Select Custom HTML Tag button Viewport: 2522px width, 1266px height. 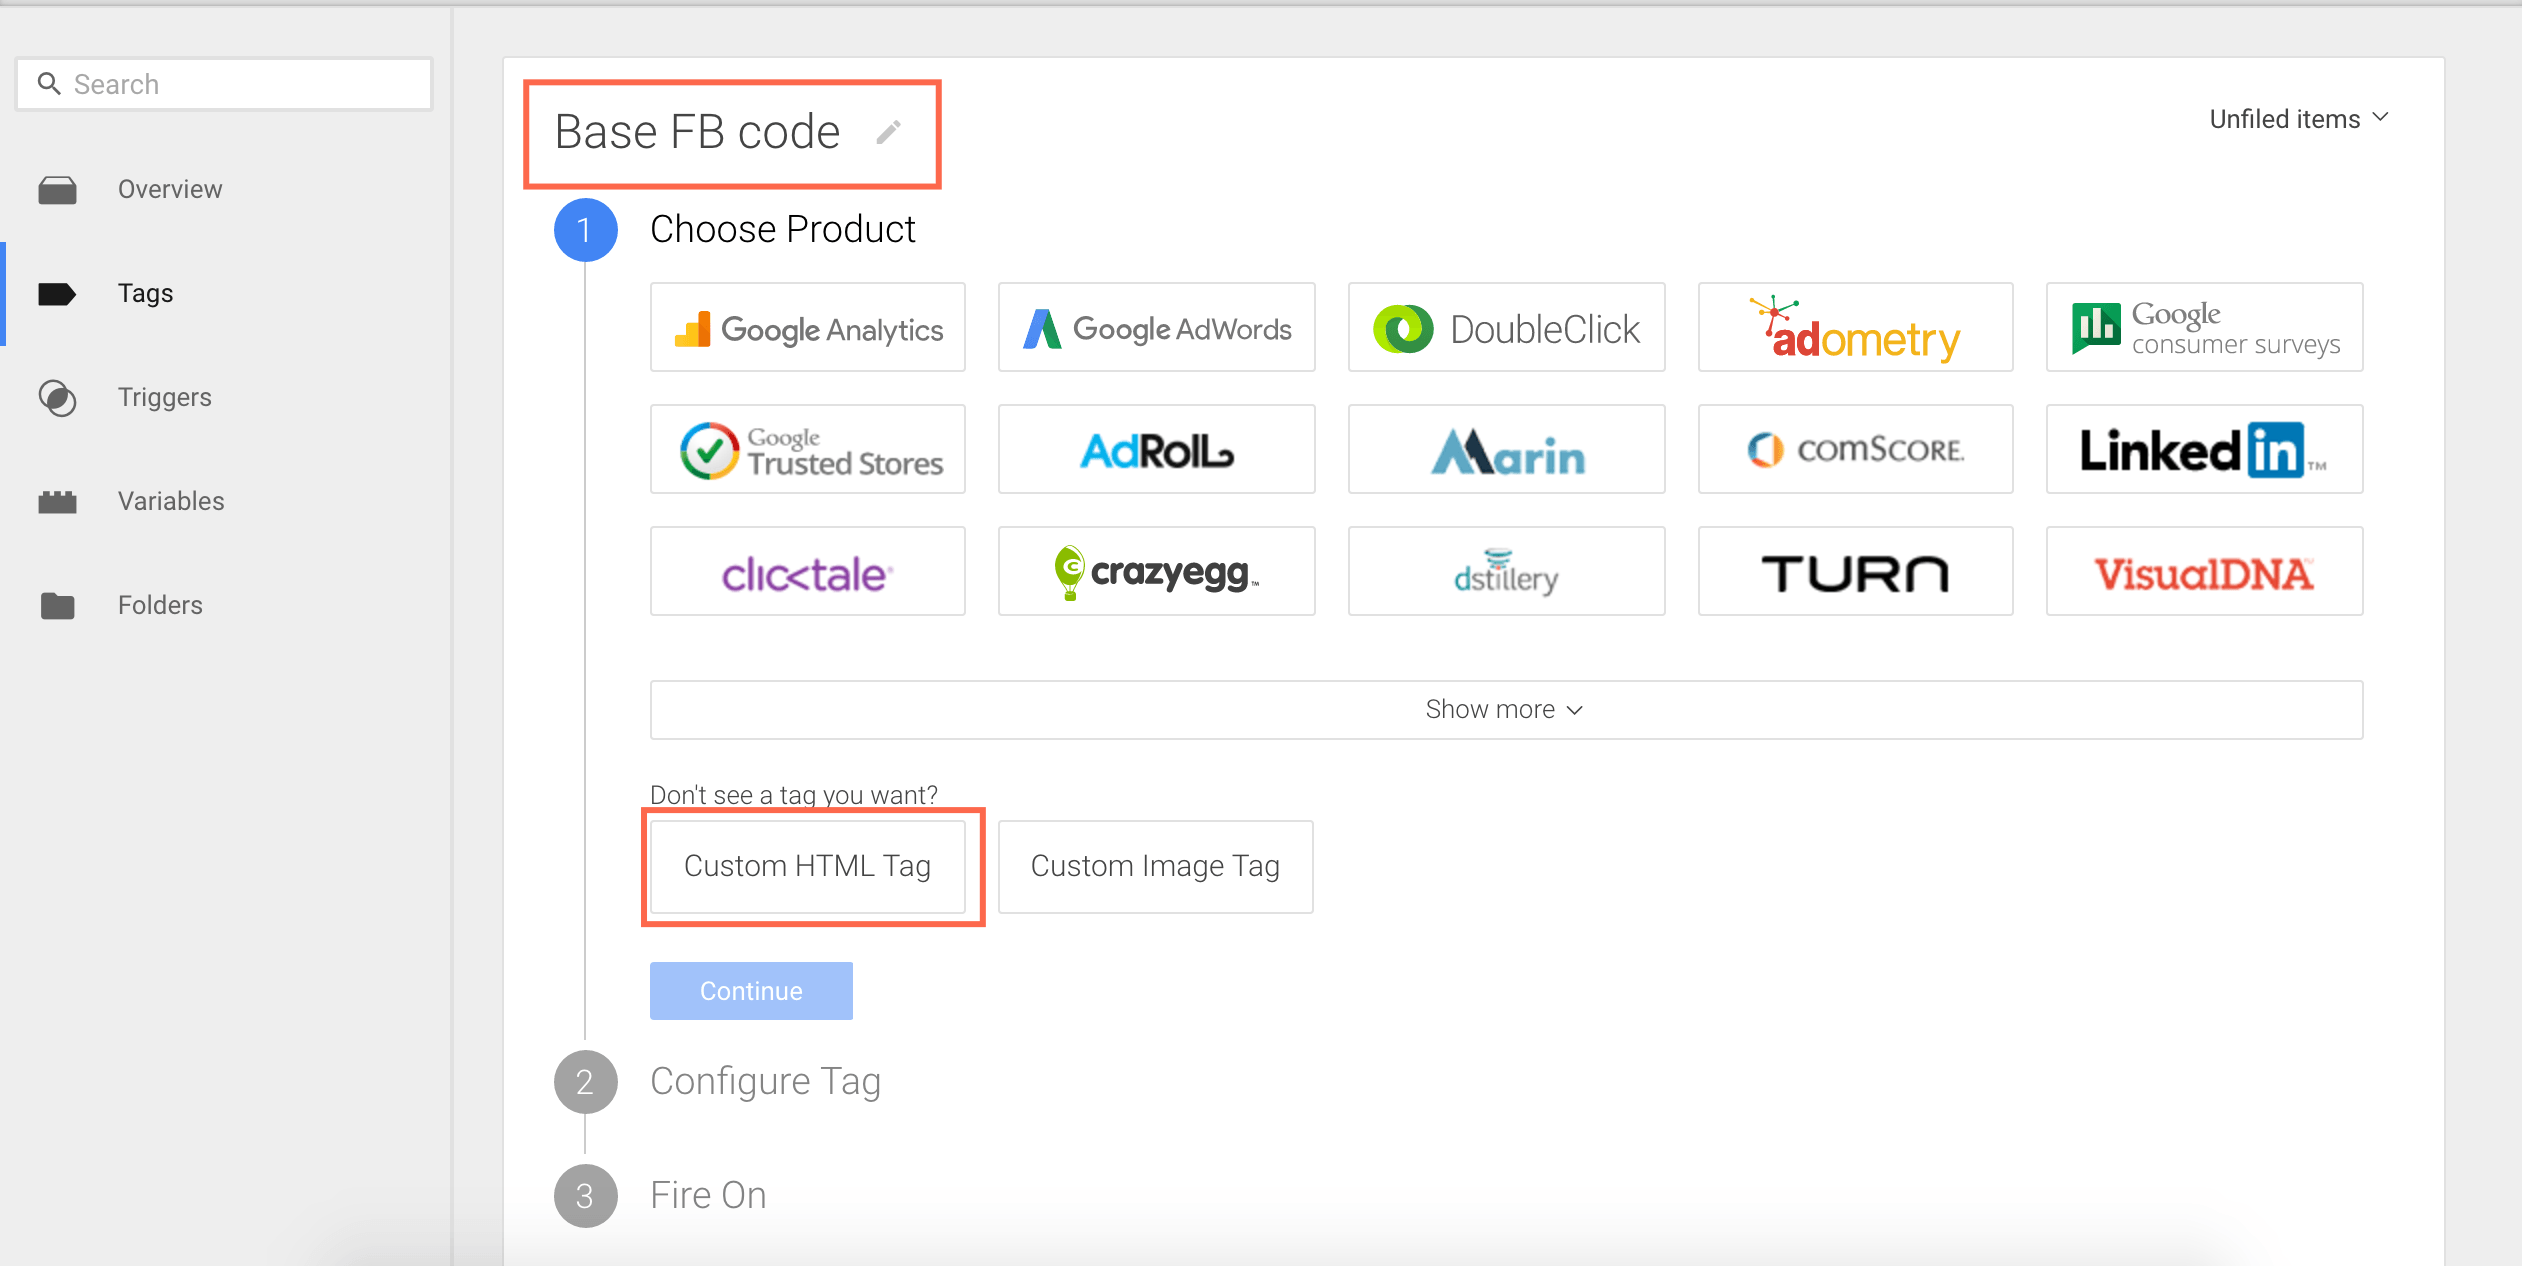click(x=808, y=866)
